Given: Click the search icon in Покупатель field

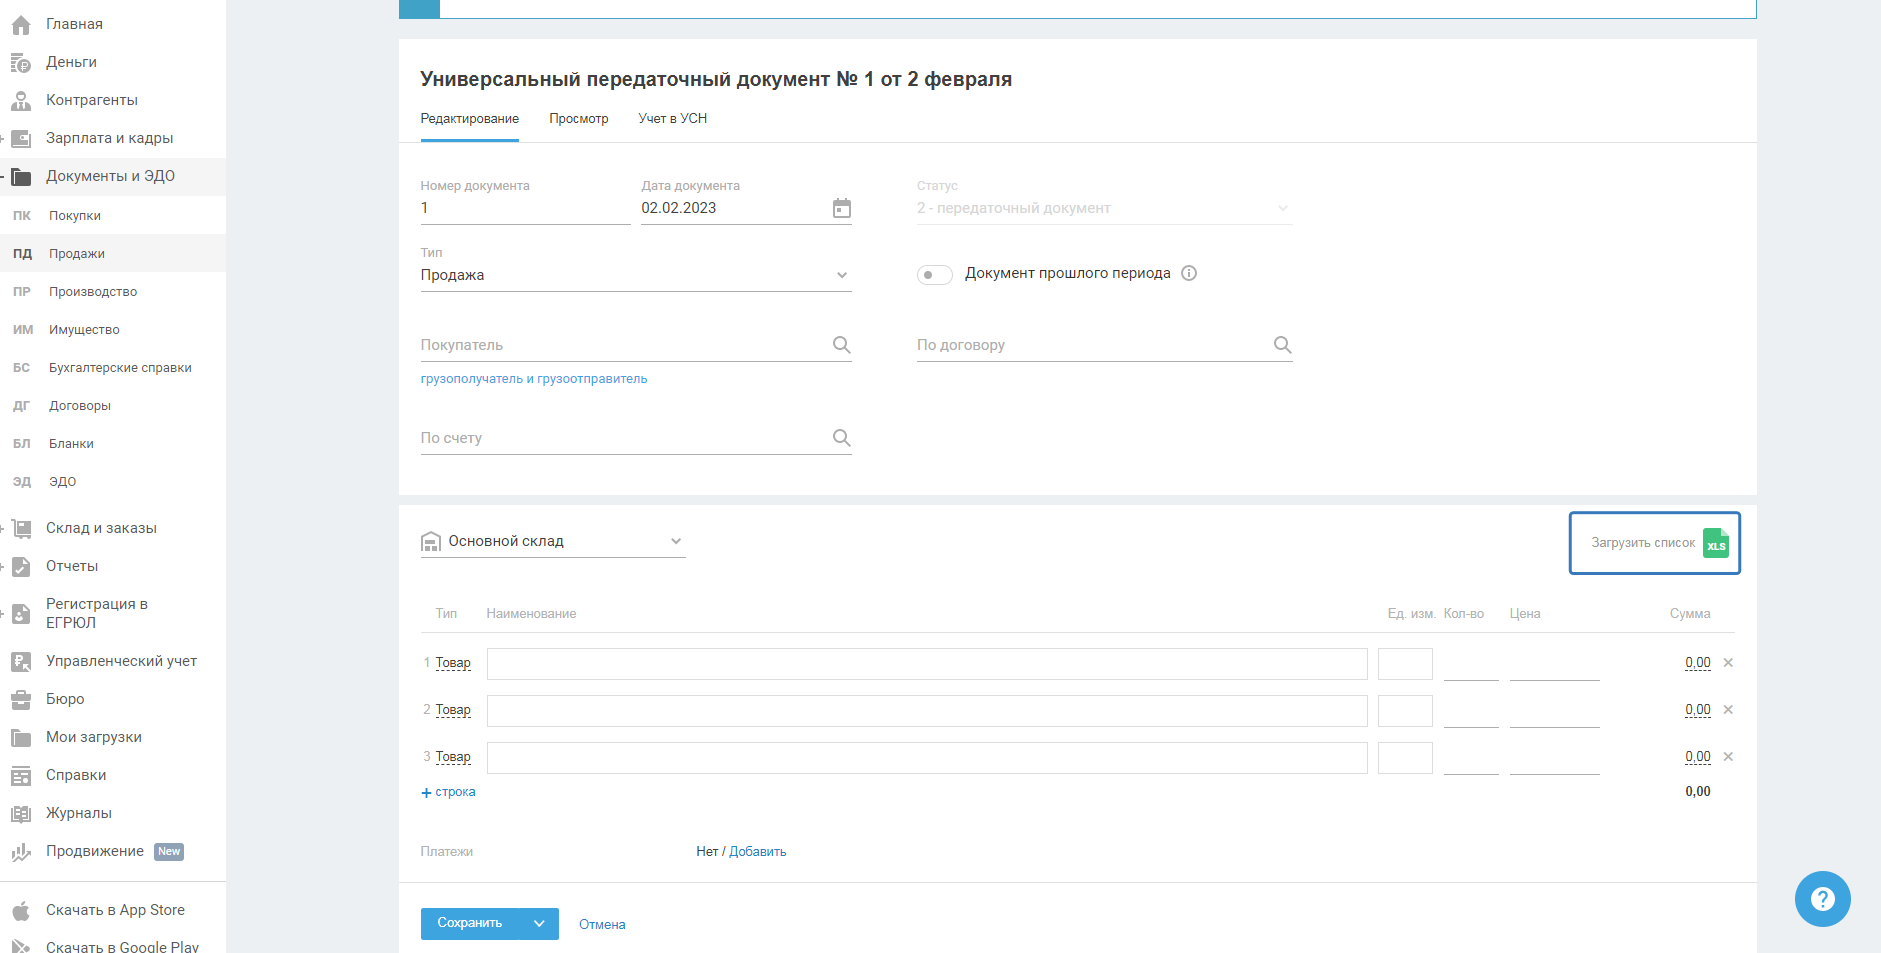Looking at the screenshot, I should click(842, 345).
